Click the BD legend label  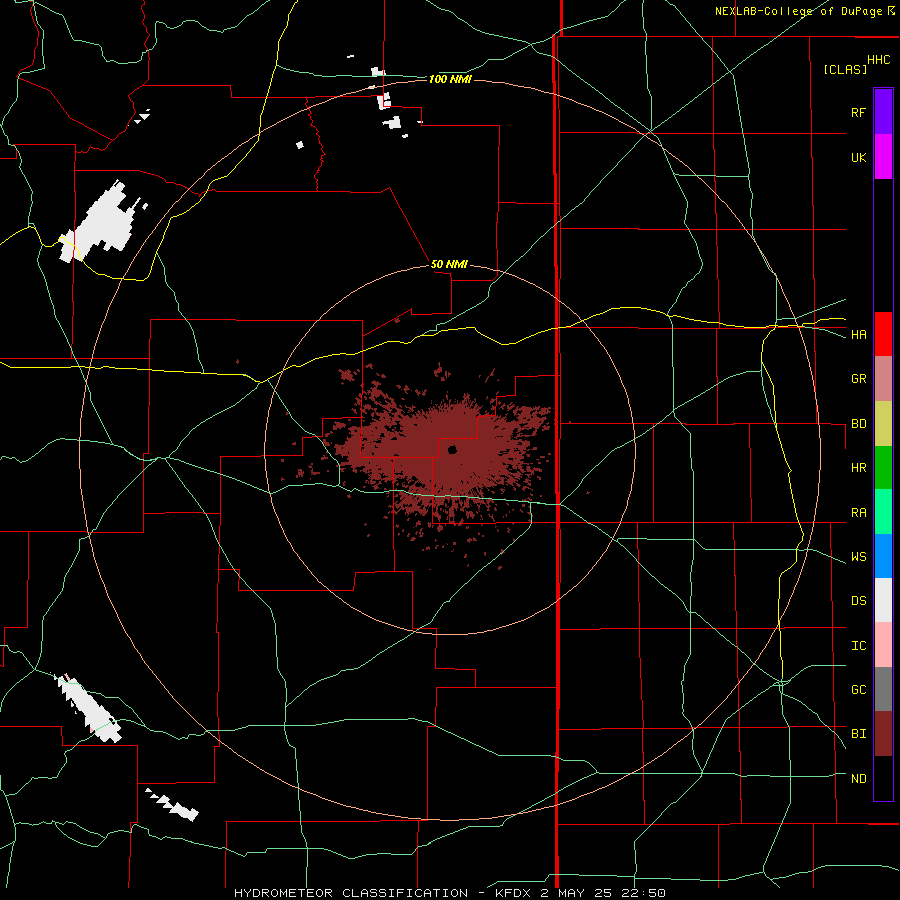858,424
